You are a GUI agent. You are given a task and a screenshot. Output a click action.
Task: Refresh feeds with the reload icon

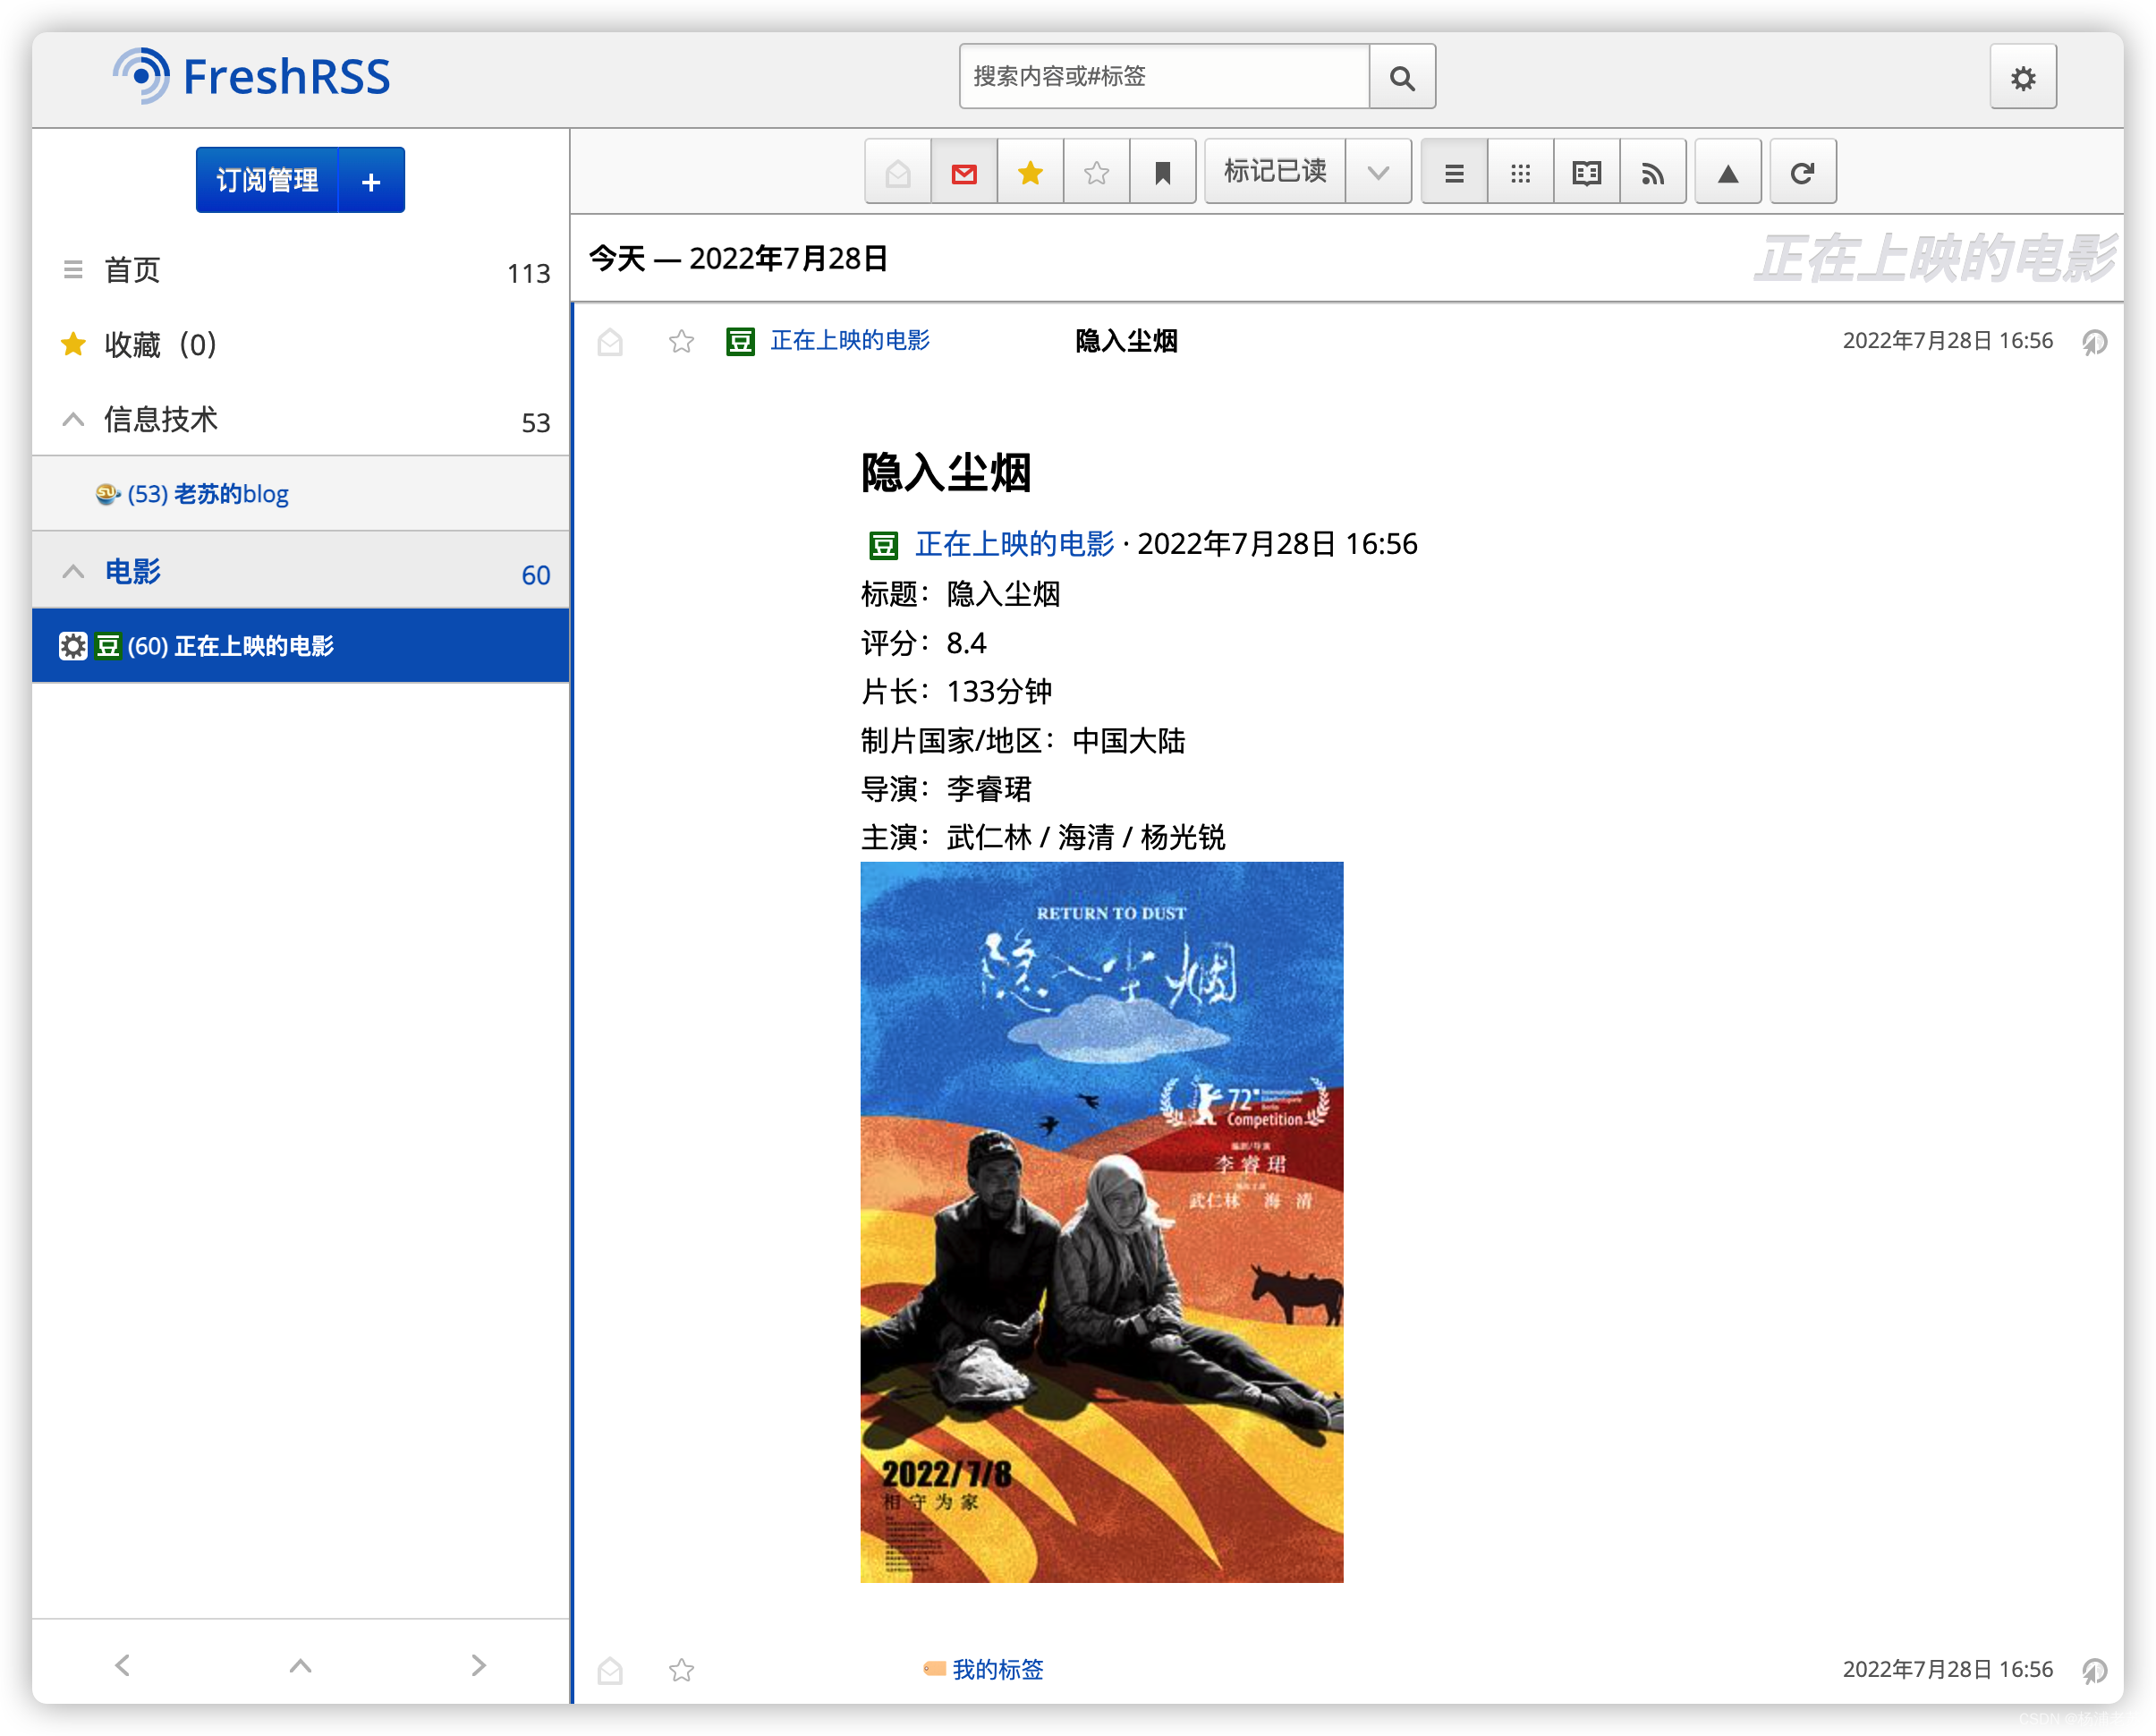(x=1802, y=171)
